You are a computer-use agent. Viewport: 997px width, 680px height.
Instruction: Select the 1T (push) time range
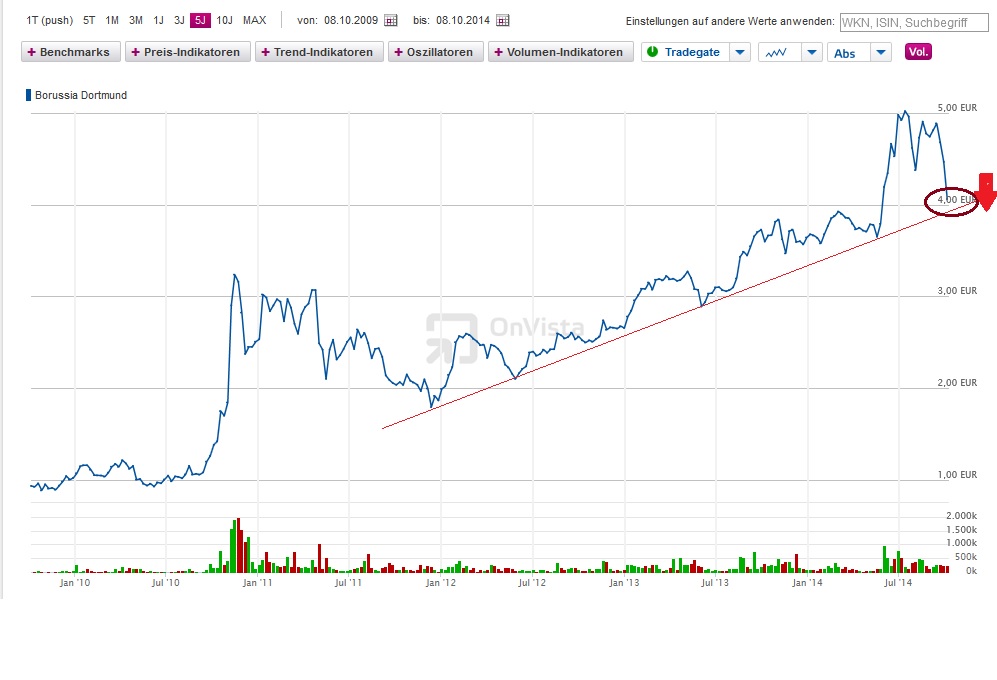(x=50, y=20)
